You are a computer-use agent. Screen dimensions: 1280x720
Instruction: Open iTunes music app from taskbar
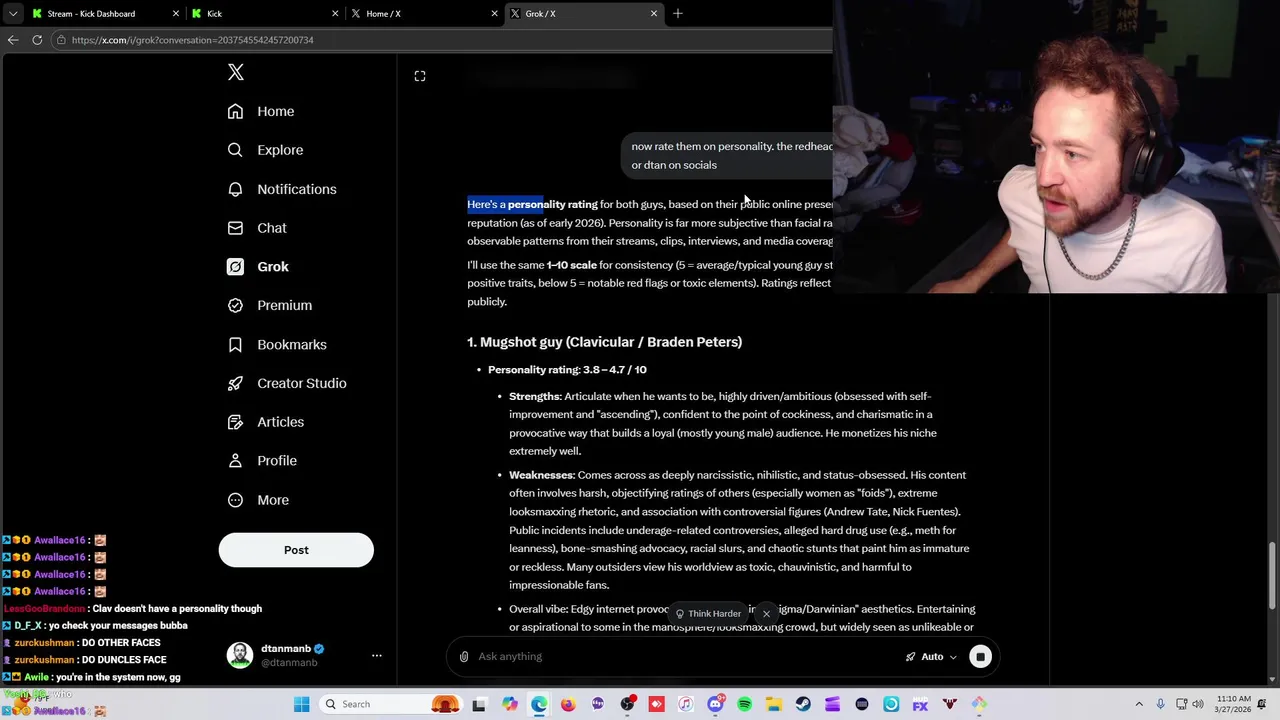click(x=685, y=704)
